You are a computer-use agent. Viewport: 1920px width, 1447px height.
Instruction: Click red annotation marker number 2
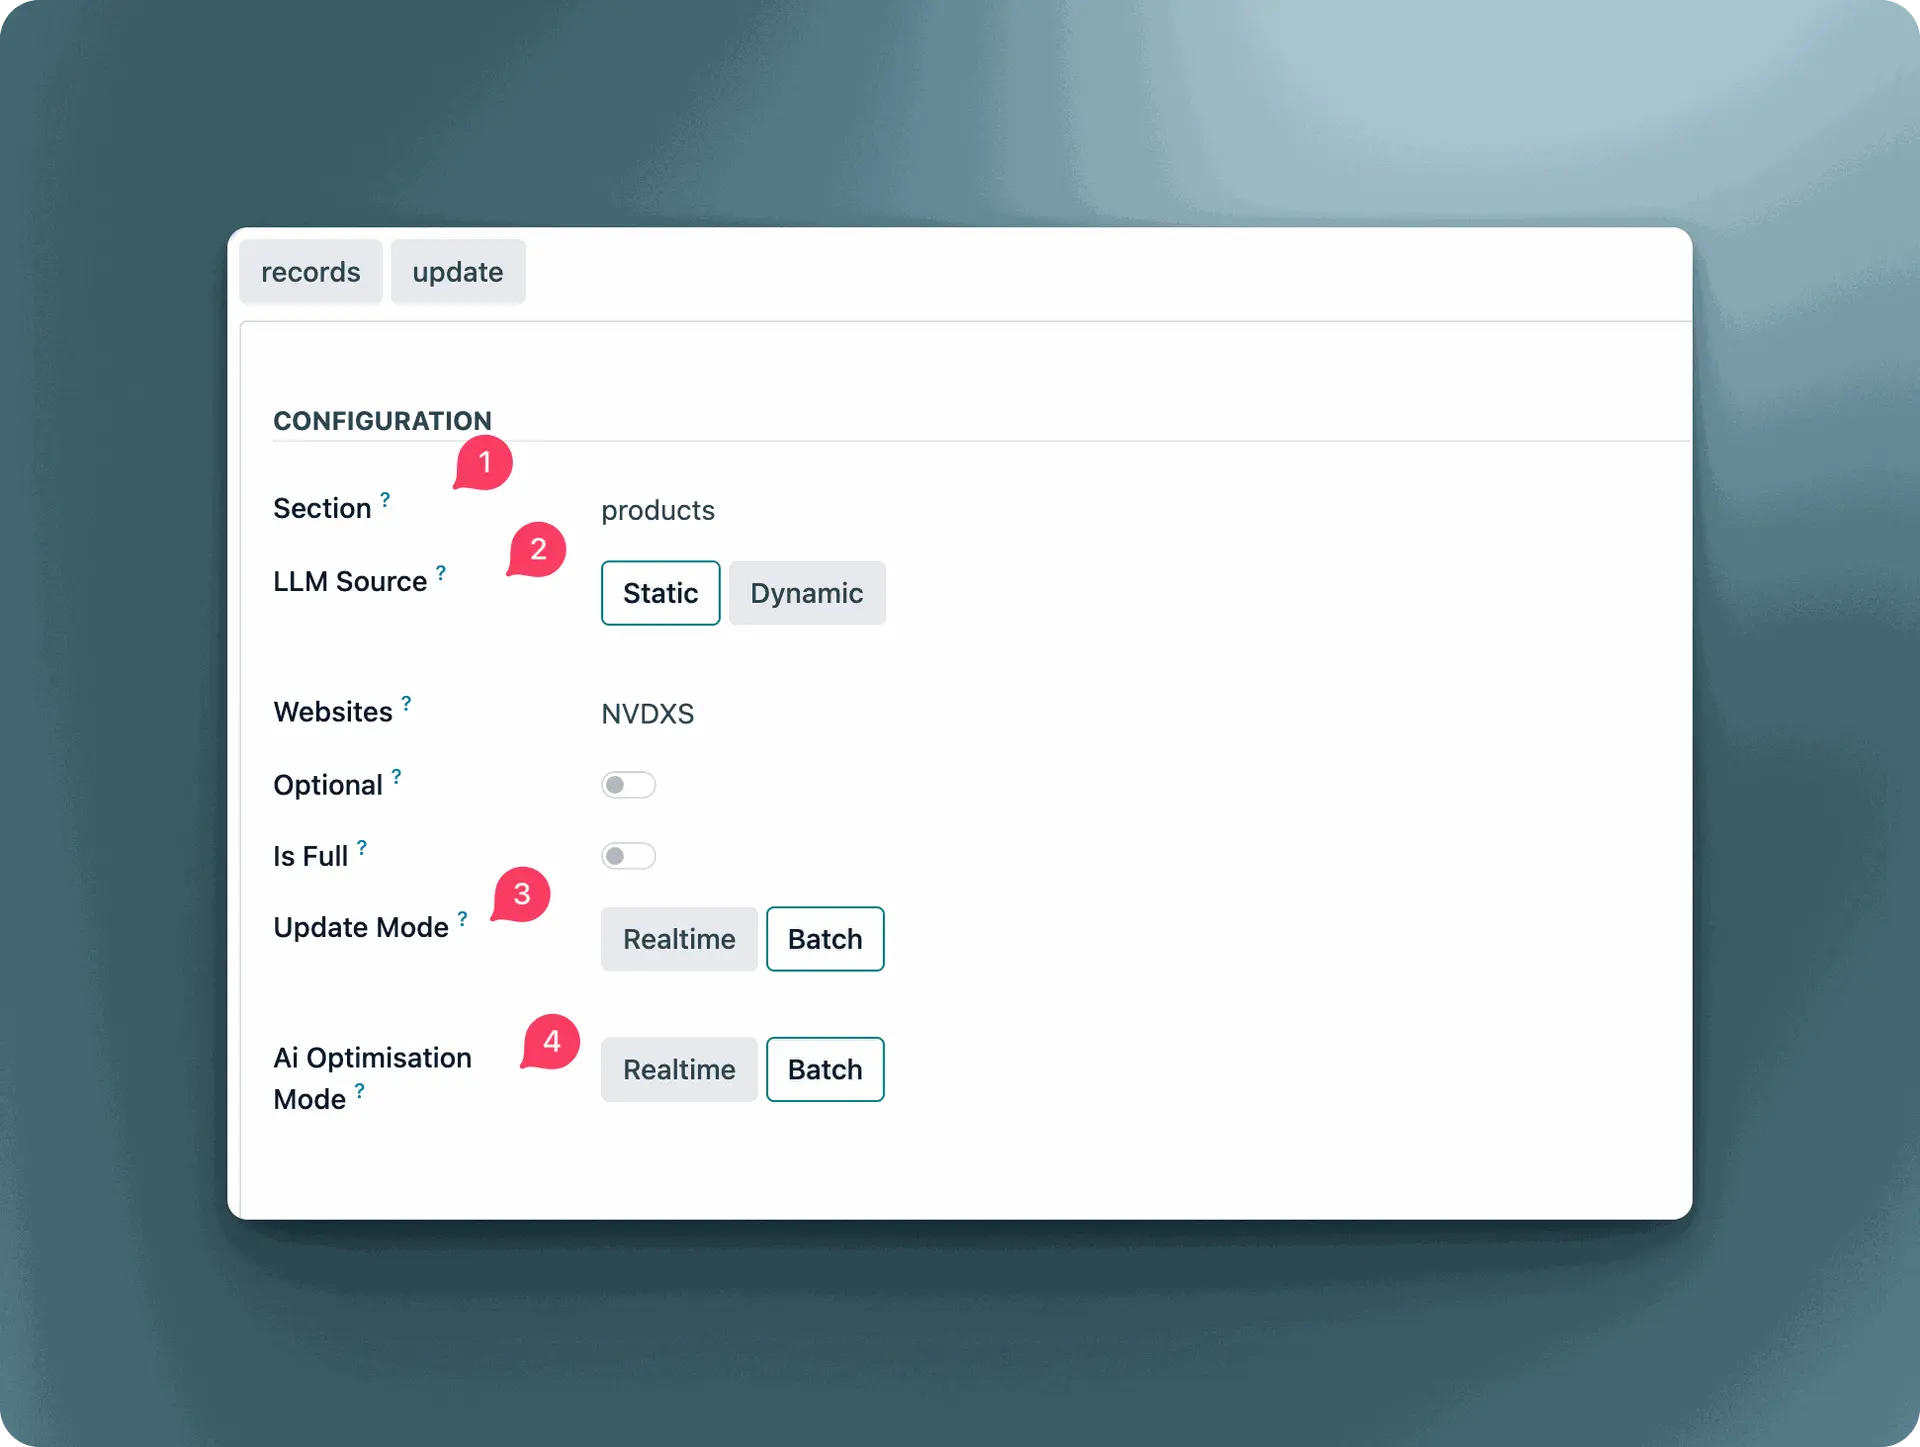click(x=538, y=549)
